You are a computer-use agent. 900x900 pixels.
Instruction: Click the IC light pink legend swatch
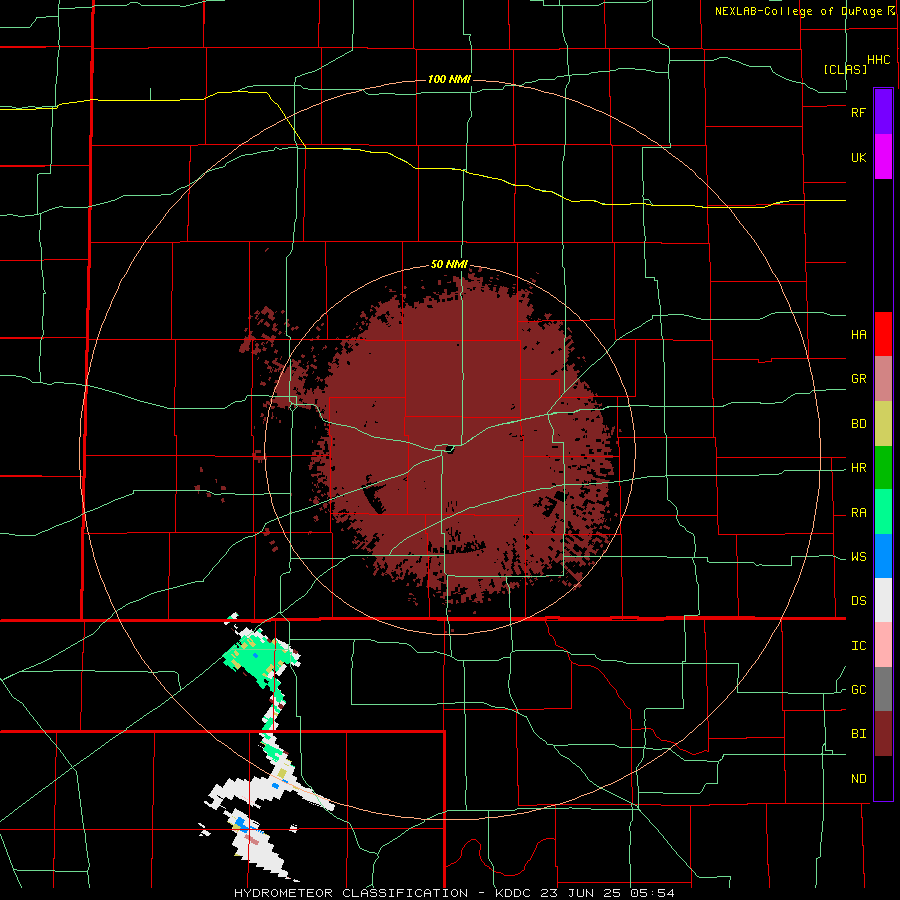(883, 645)
